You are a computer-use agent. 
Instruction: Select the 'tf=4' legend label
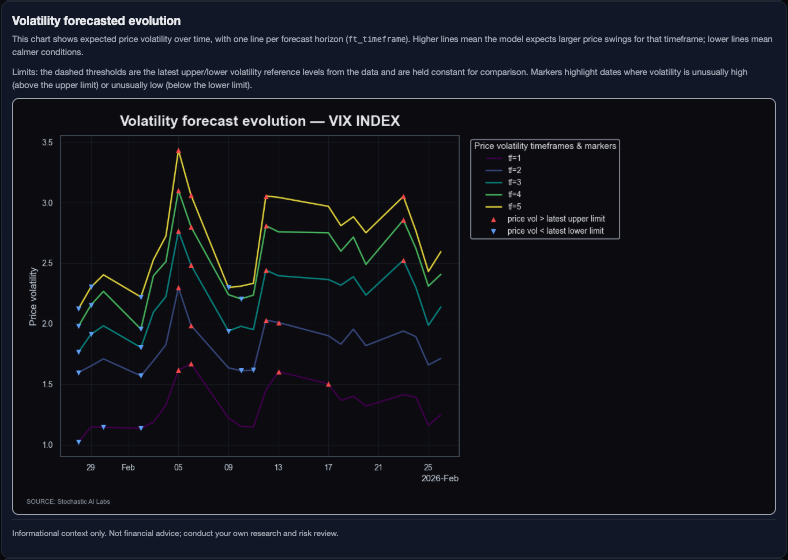click(514, 195)
